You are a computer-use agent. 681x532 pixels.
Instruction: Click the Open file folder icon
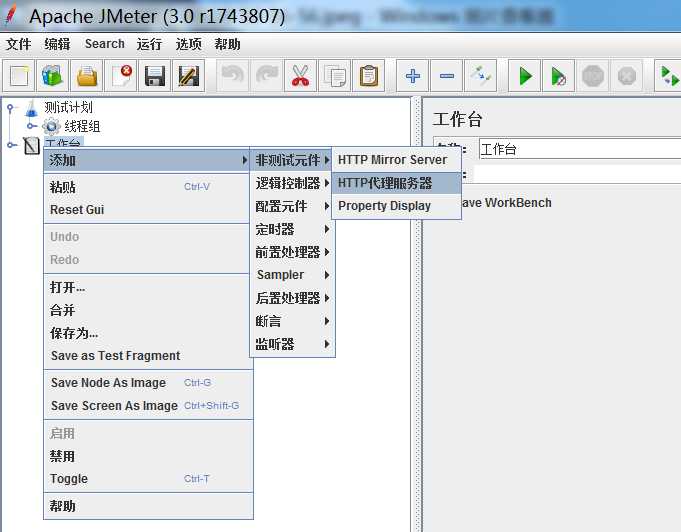coord(87,76)
